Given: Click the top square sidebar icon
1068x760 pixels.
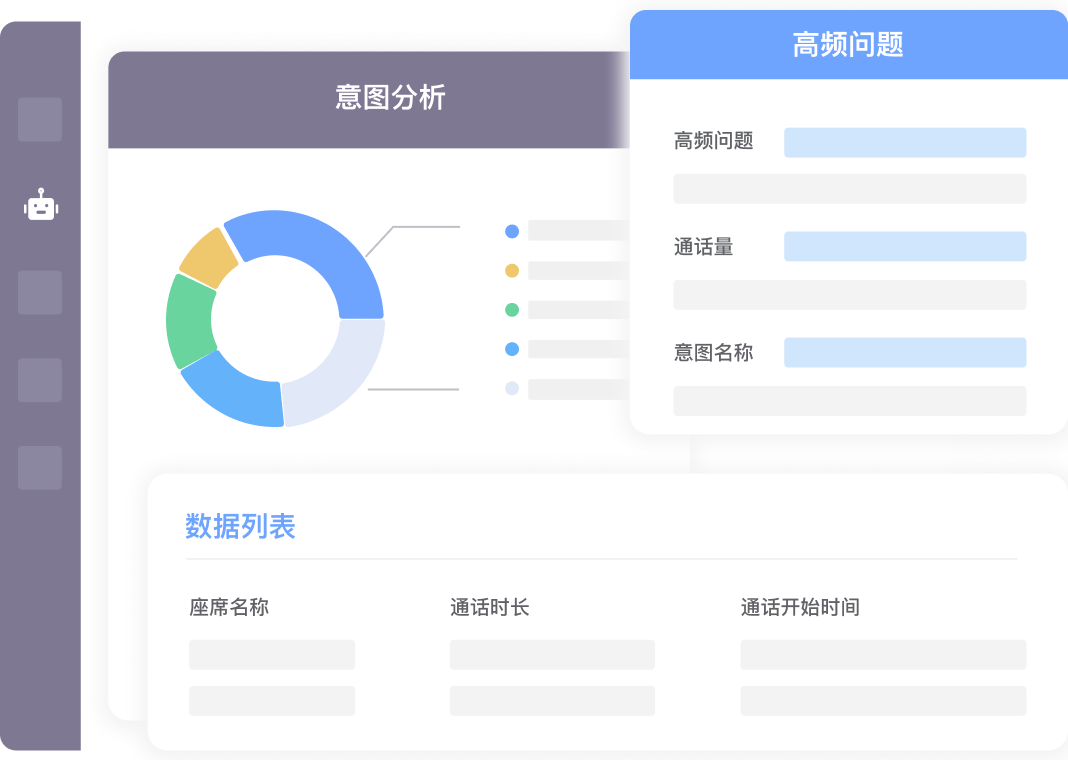Looking at the screenshot, I should 40,119.
